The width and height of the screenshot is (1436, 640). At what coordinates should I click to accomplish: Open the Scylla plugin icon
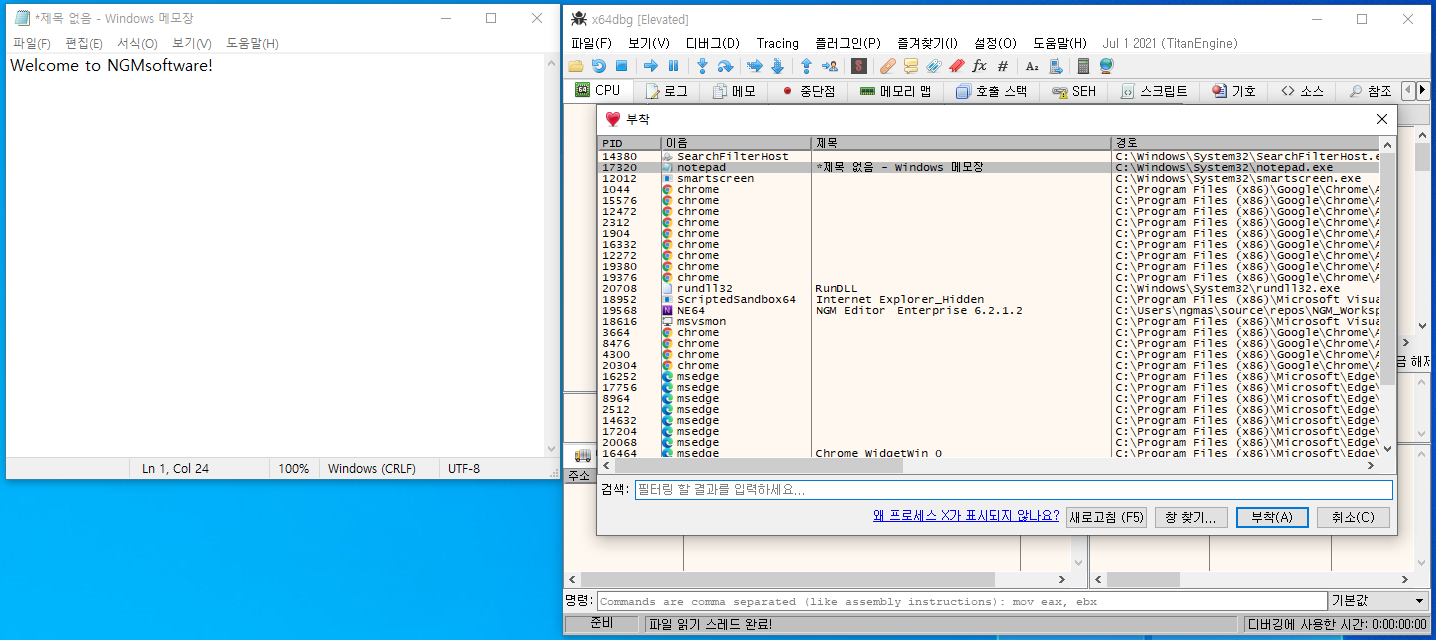(858, 66)
